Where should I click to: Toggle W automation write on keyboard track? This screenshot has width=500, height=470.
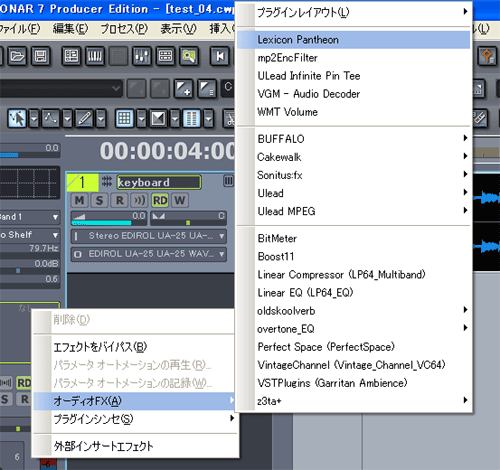point(180,200)
